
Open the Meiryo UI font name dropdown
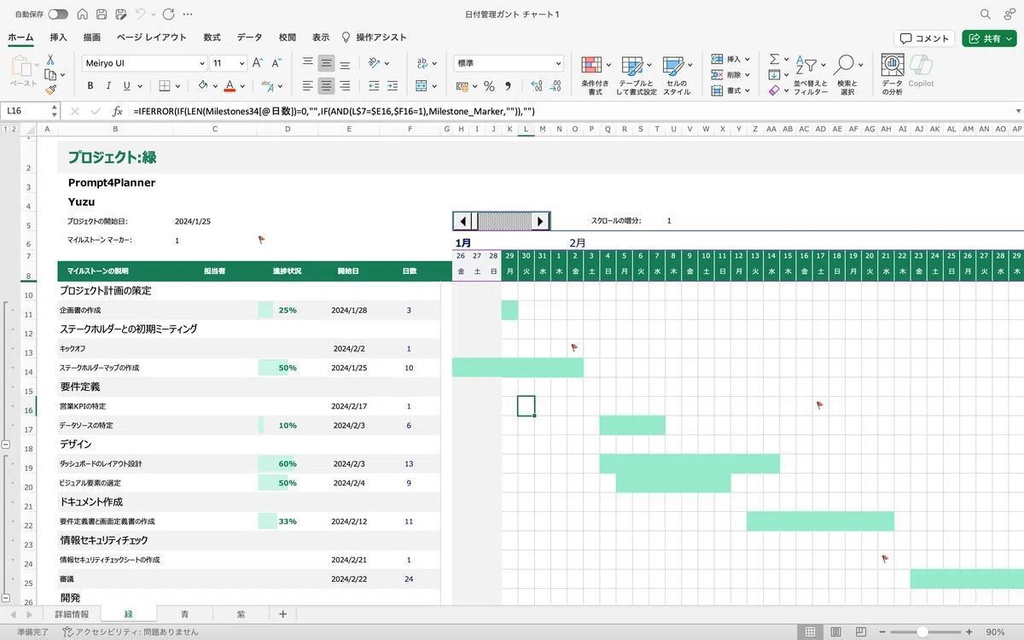point(201,63)
